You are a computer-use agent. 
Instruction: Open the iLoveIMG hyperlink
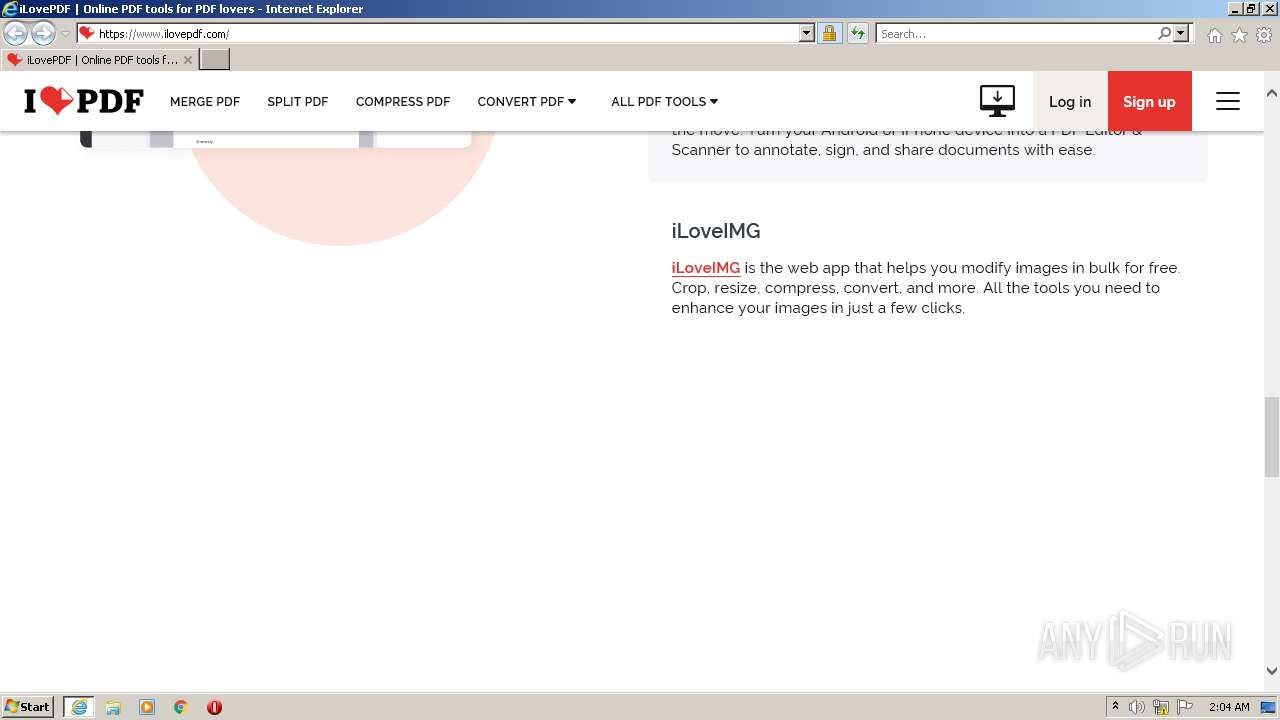(706, 268)
